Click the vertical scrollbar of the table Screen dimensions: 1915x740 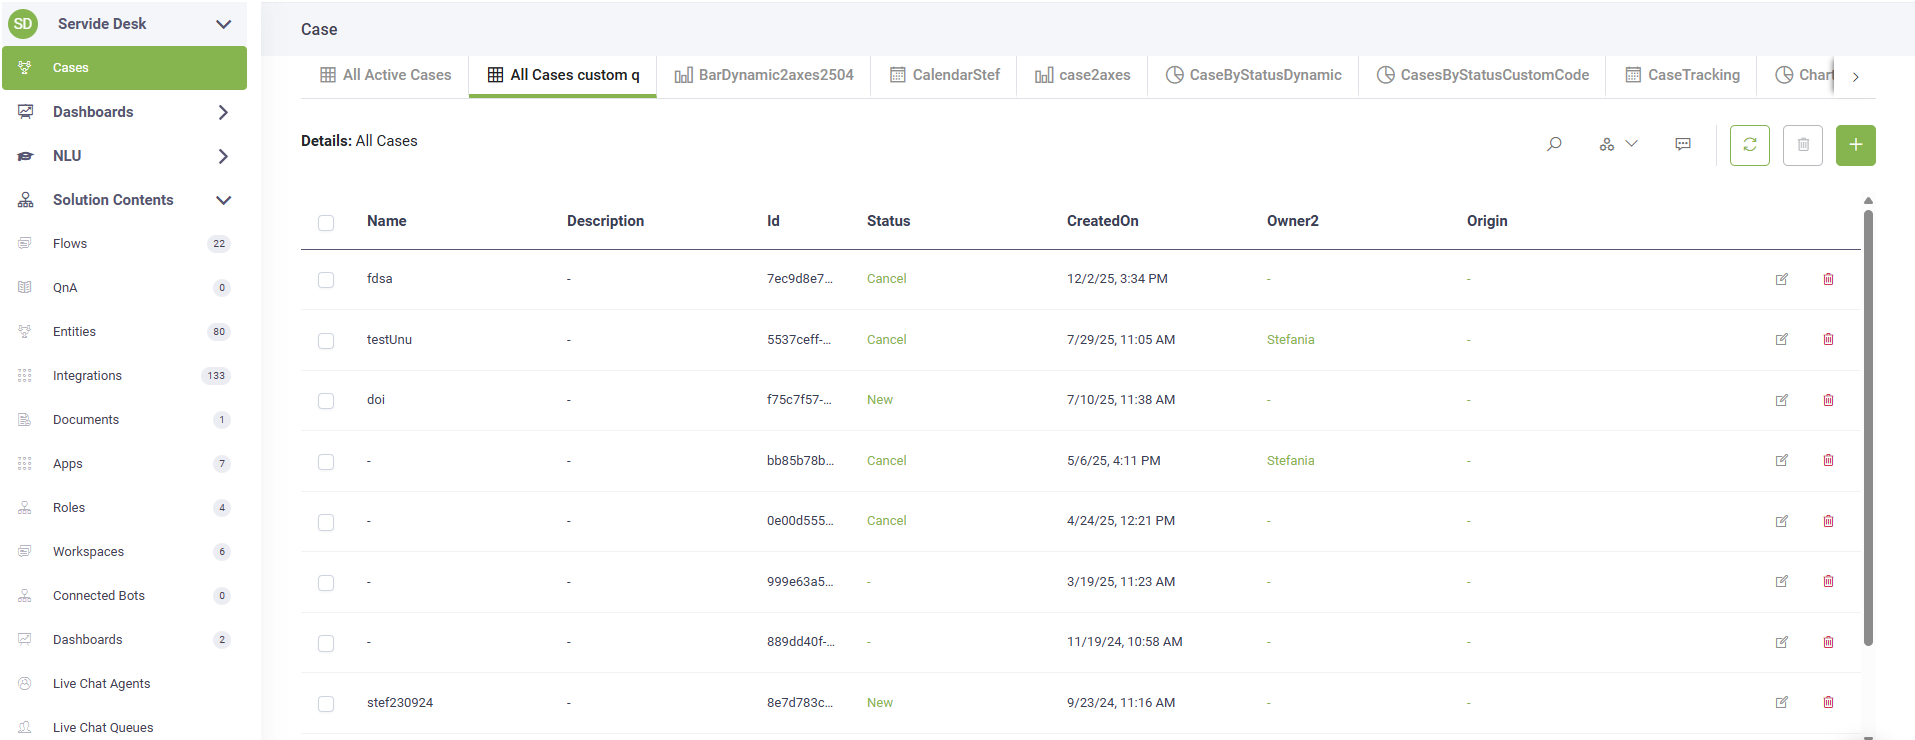[1868, 430]
